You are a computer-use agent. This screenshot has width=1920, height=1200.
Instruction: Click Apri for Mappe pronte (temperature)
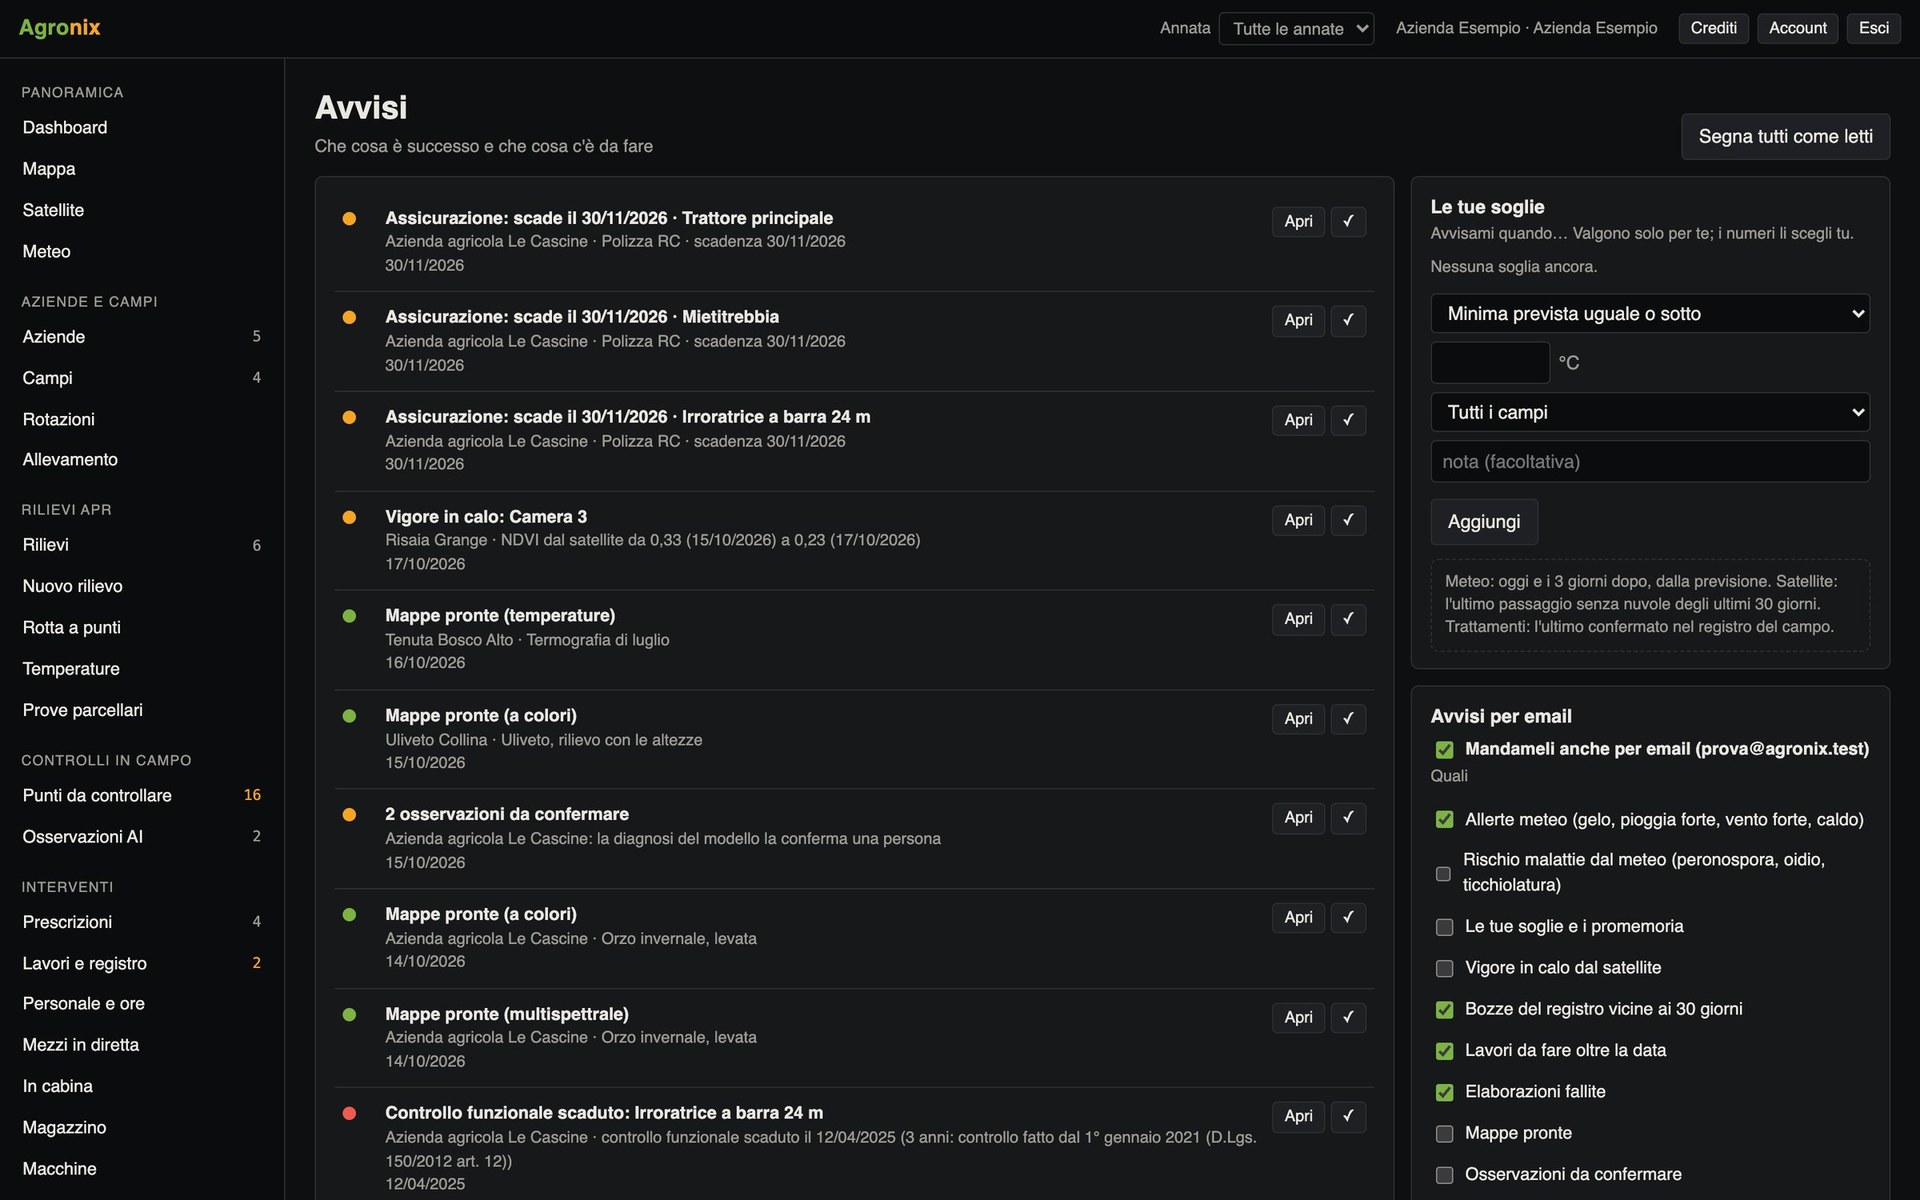[1298, 619]
